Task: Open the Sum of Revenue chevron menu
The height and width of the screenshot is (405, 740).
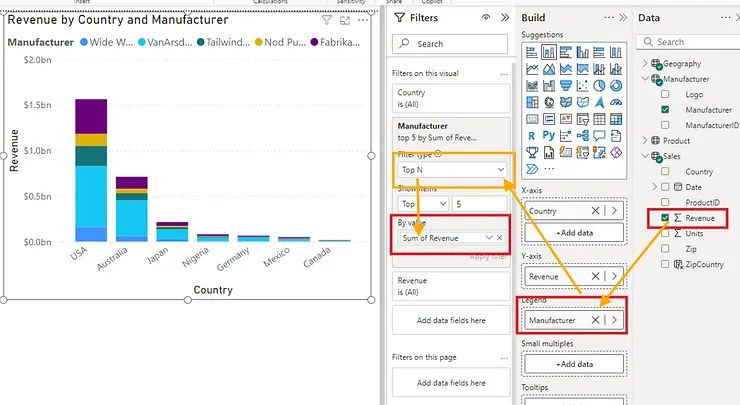Action: pos(489,238)
